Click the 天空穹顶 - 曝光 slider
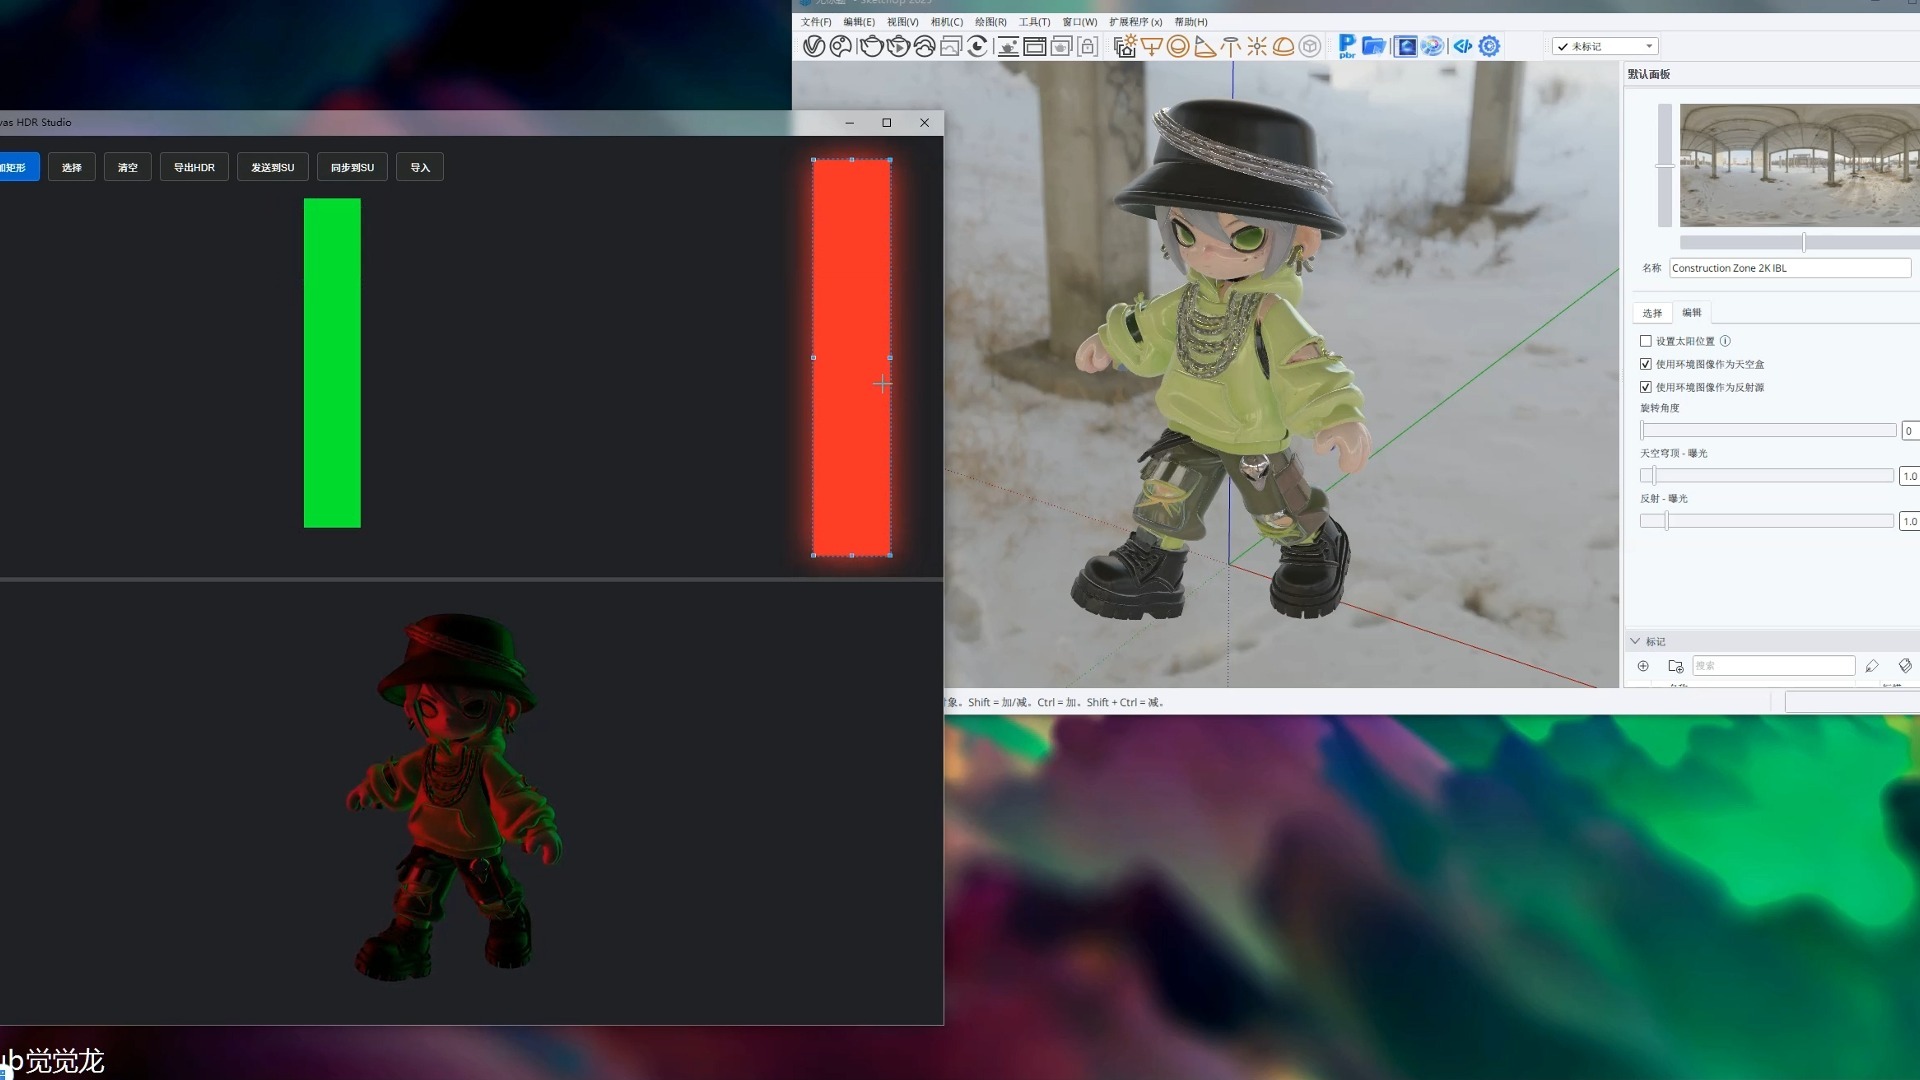This screenshot has height=1080, width=1920. pos(1766,476)
